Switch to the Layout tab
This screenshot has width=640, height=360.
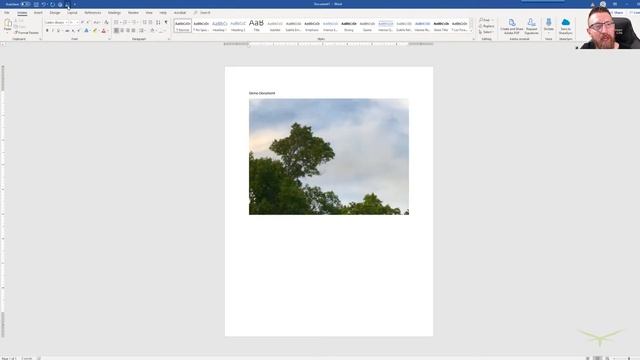tap(72, 13)
